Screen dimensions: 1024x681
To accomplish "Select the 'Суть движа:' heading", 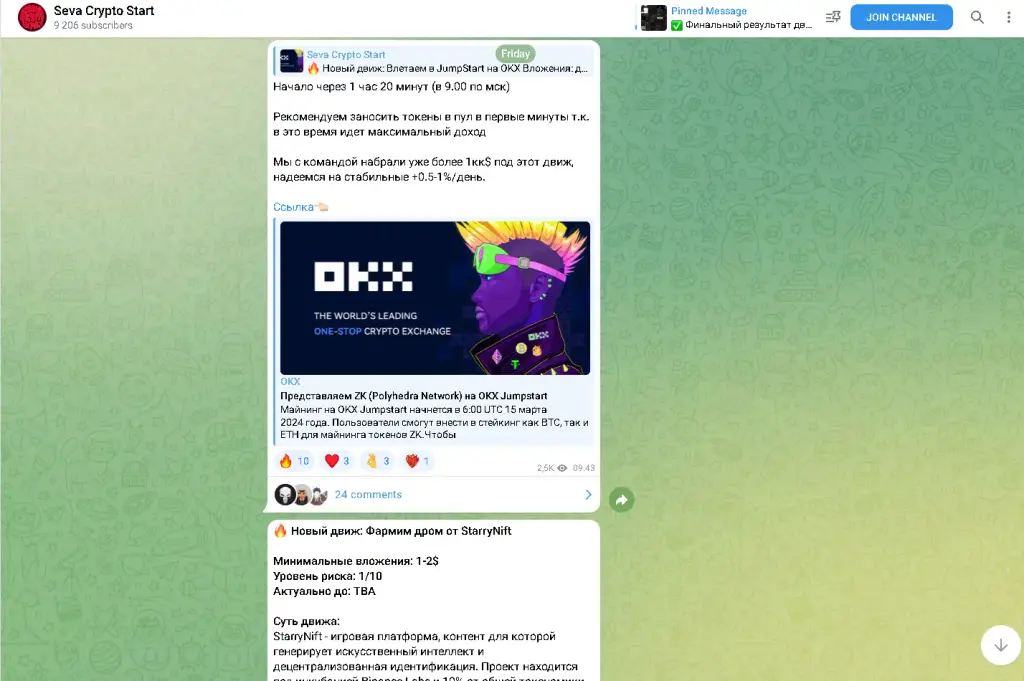I will pos(306,621).
